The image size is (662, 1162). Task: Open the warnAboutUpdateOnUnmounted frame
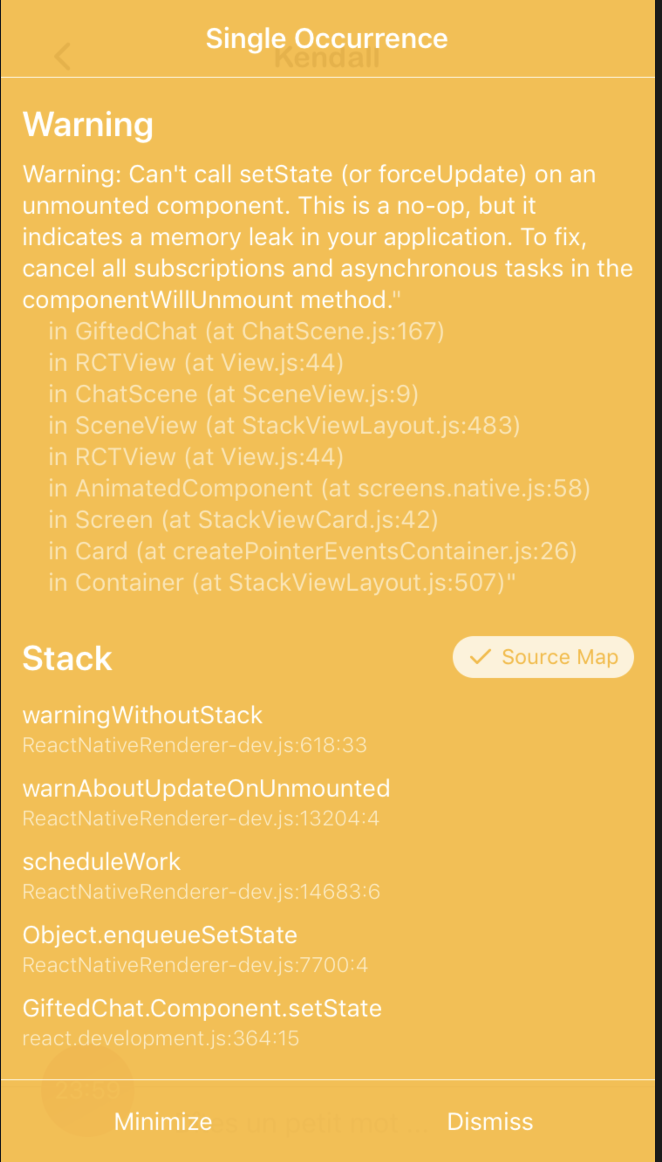(x=206, y=789)
